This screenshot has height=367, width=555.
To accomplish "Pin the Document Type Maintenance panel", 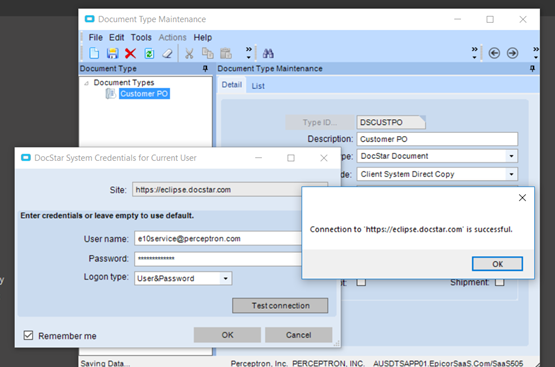I will pos(532,68).
